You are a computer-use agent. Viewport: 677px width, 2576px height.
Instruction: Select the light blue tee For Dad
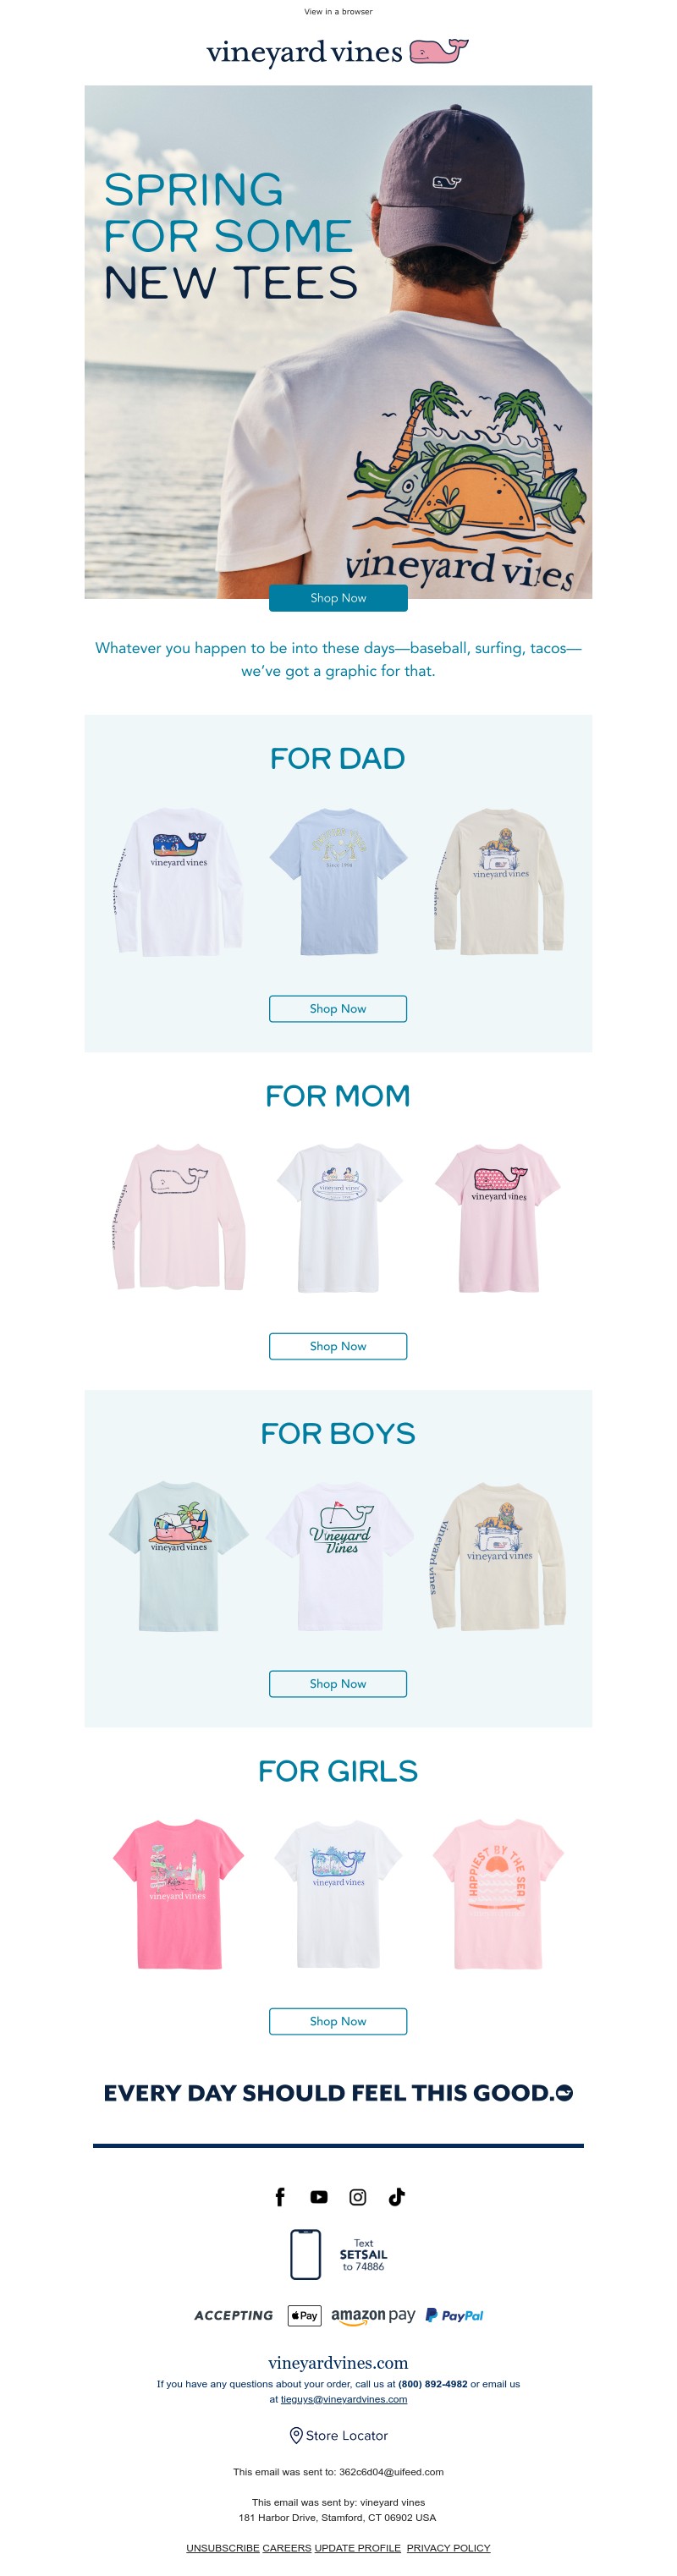pyautogui.click(x=338, y=881)
